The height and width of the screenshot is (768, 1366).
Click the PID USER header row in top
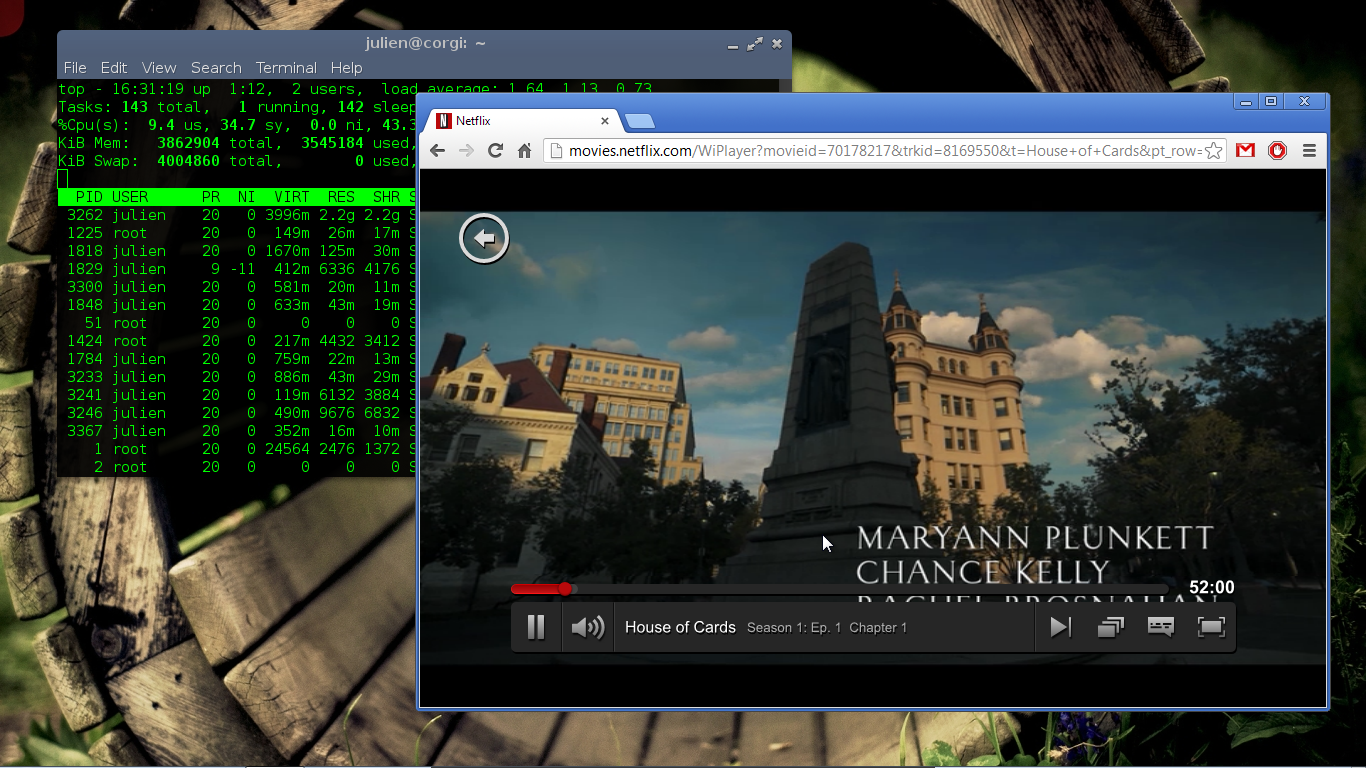tap(237, 197)
